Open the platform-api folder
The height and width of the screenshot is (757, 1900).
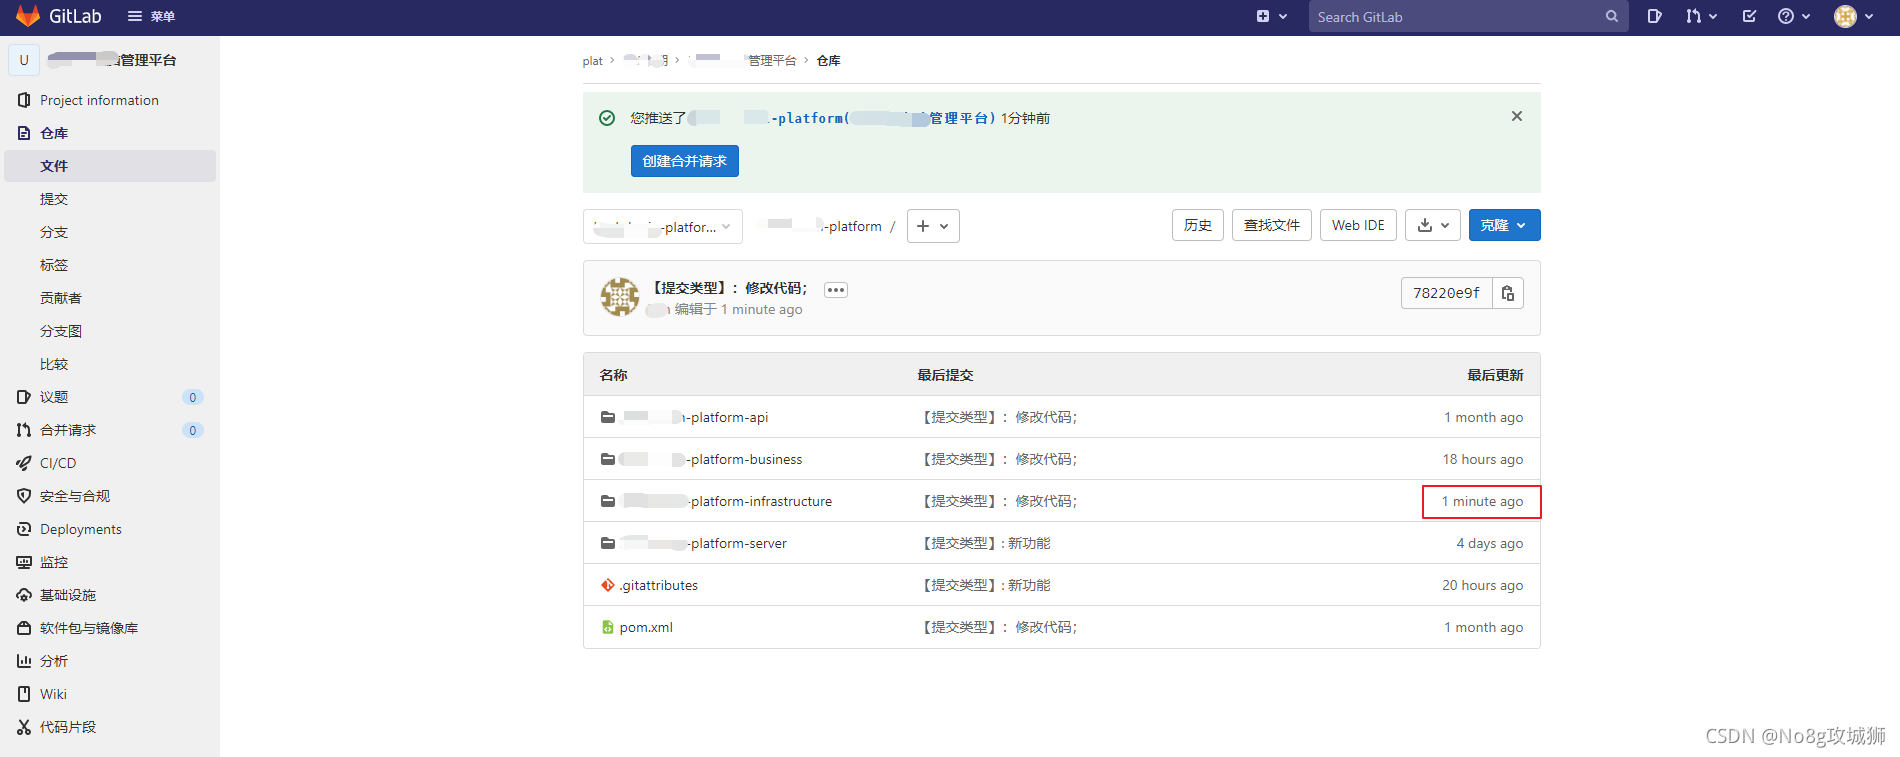(694, 417)
